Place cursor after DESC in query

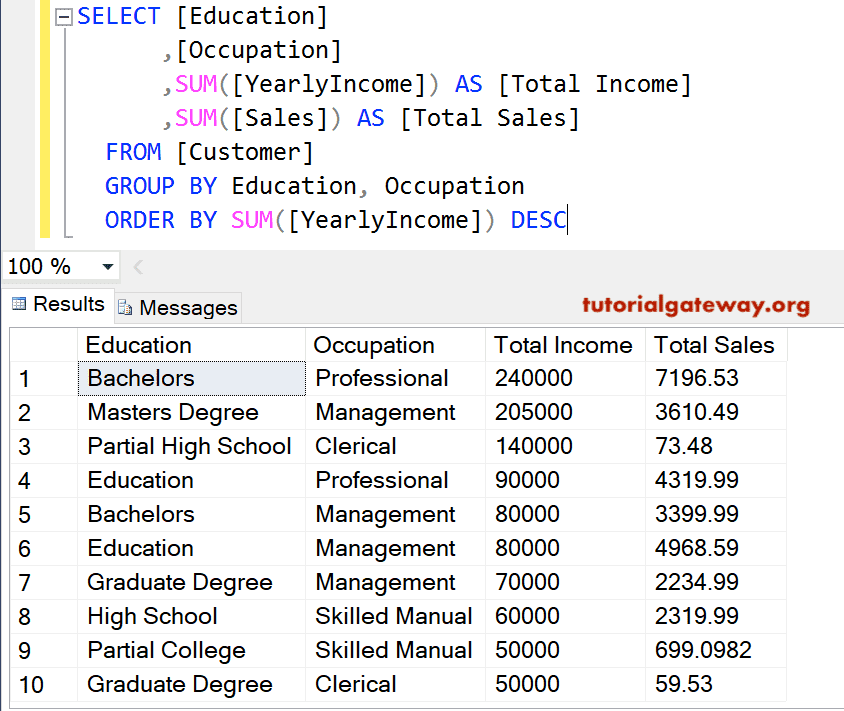[x=567, y=221]
